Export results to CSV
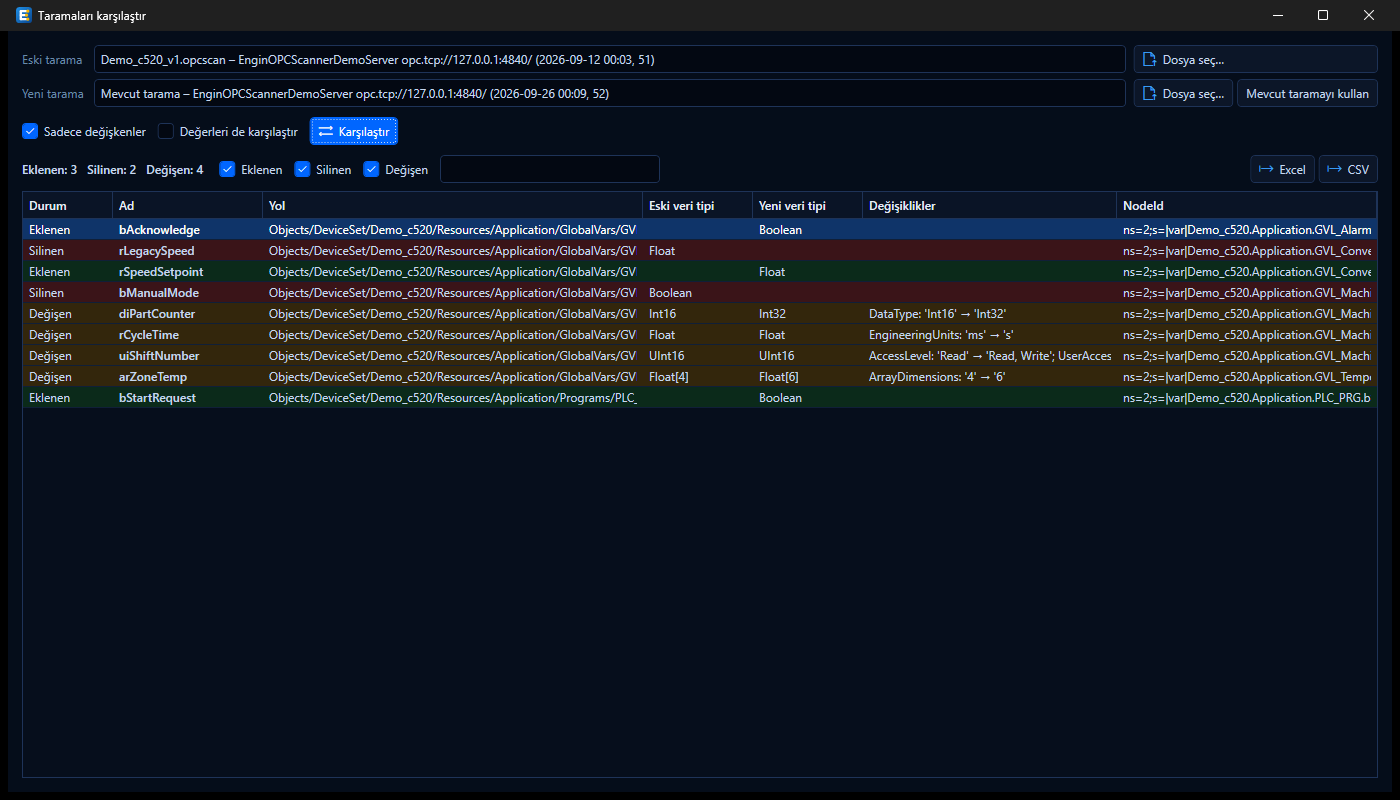 1348,169
